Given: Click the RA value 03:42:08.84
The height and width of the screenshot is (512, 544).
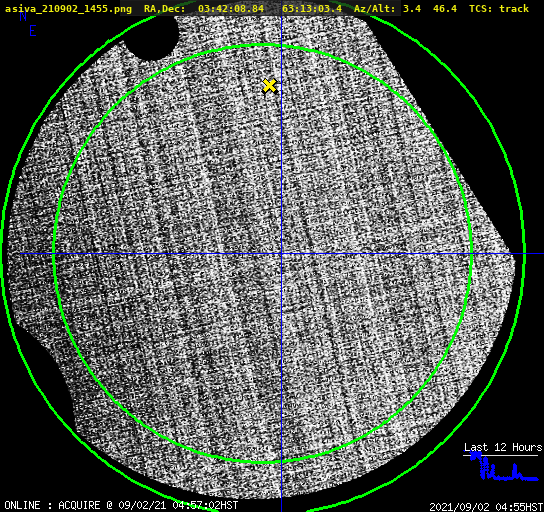Looking at the screenshot, I should click(231, 8).
